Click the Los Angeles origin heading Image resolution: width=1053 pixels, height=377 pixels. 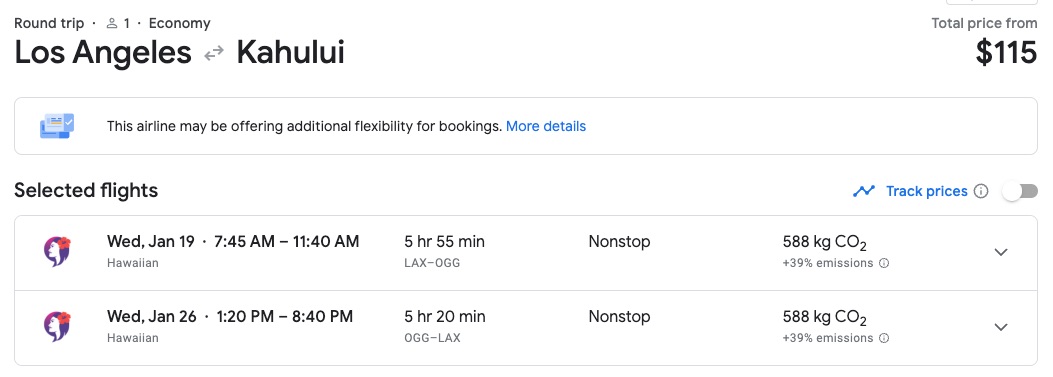tap(103, 53)
